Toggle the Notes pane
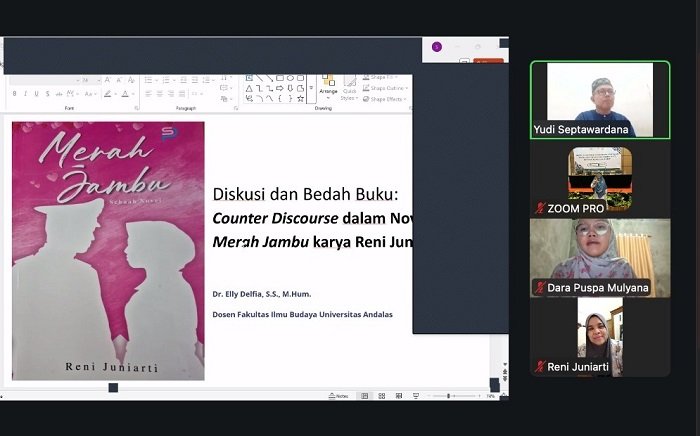 [x=338, y=396]
